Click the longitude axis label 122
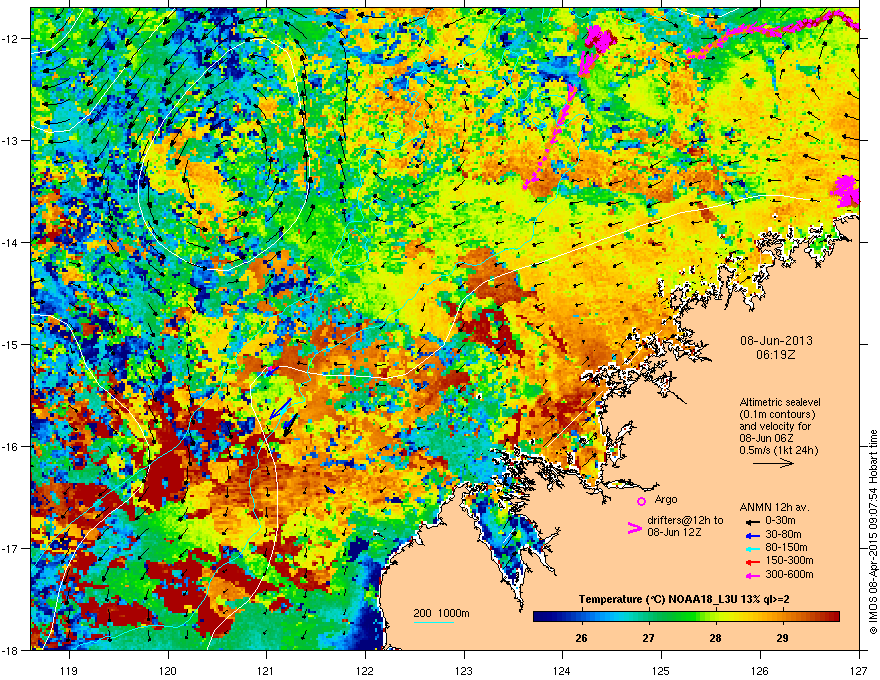880x680 pixels. [365, 670]
